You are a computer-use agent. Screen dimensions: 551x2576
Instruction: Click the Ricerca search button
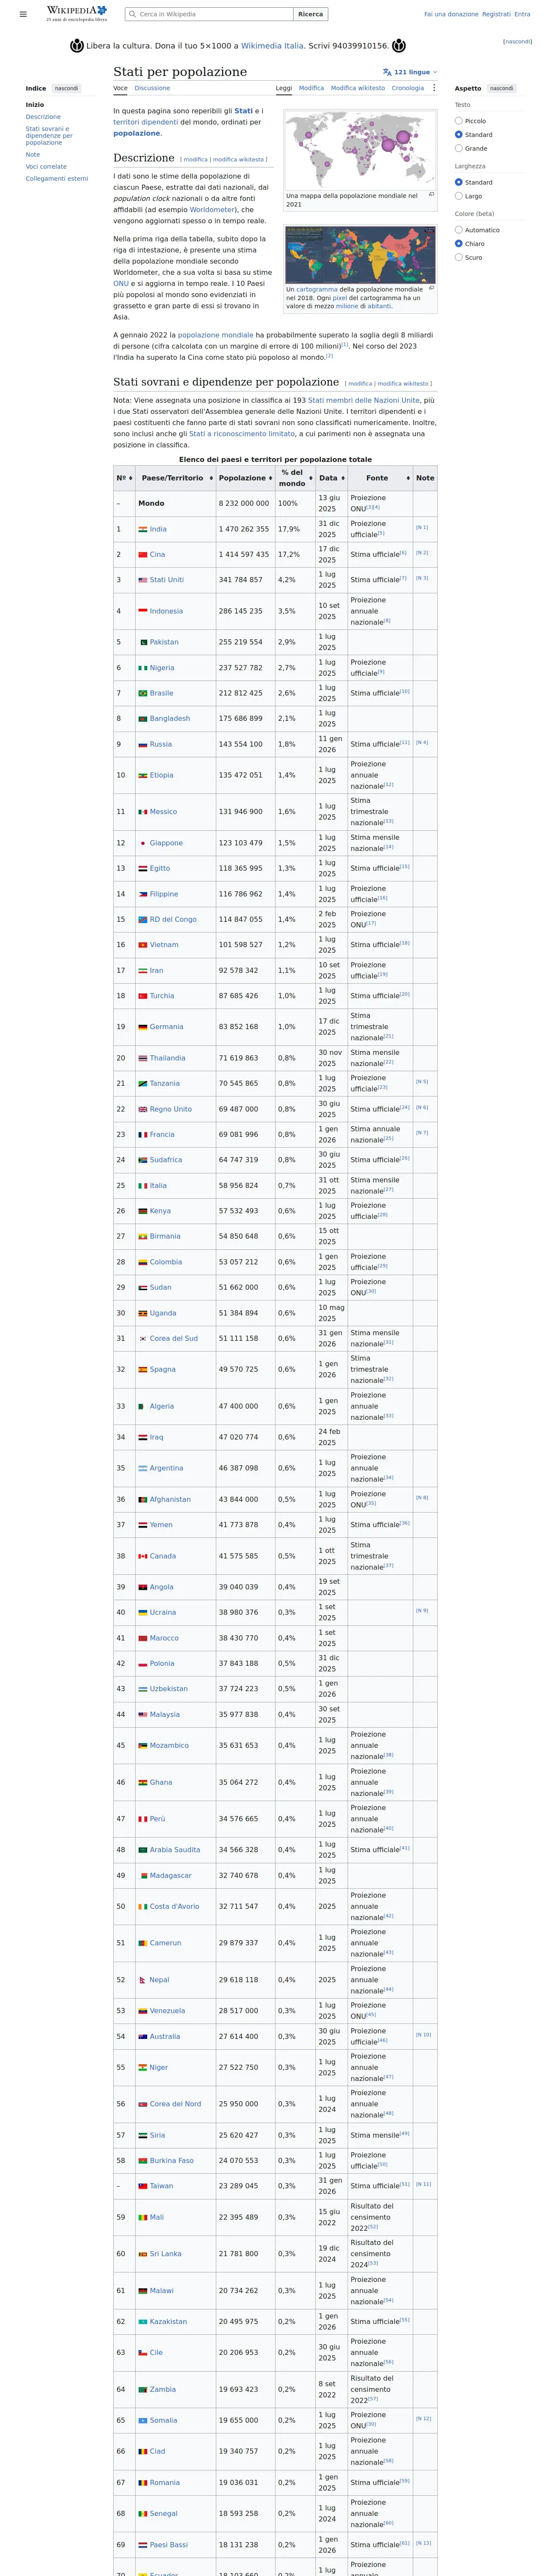point(310,14)
